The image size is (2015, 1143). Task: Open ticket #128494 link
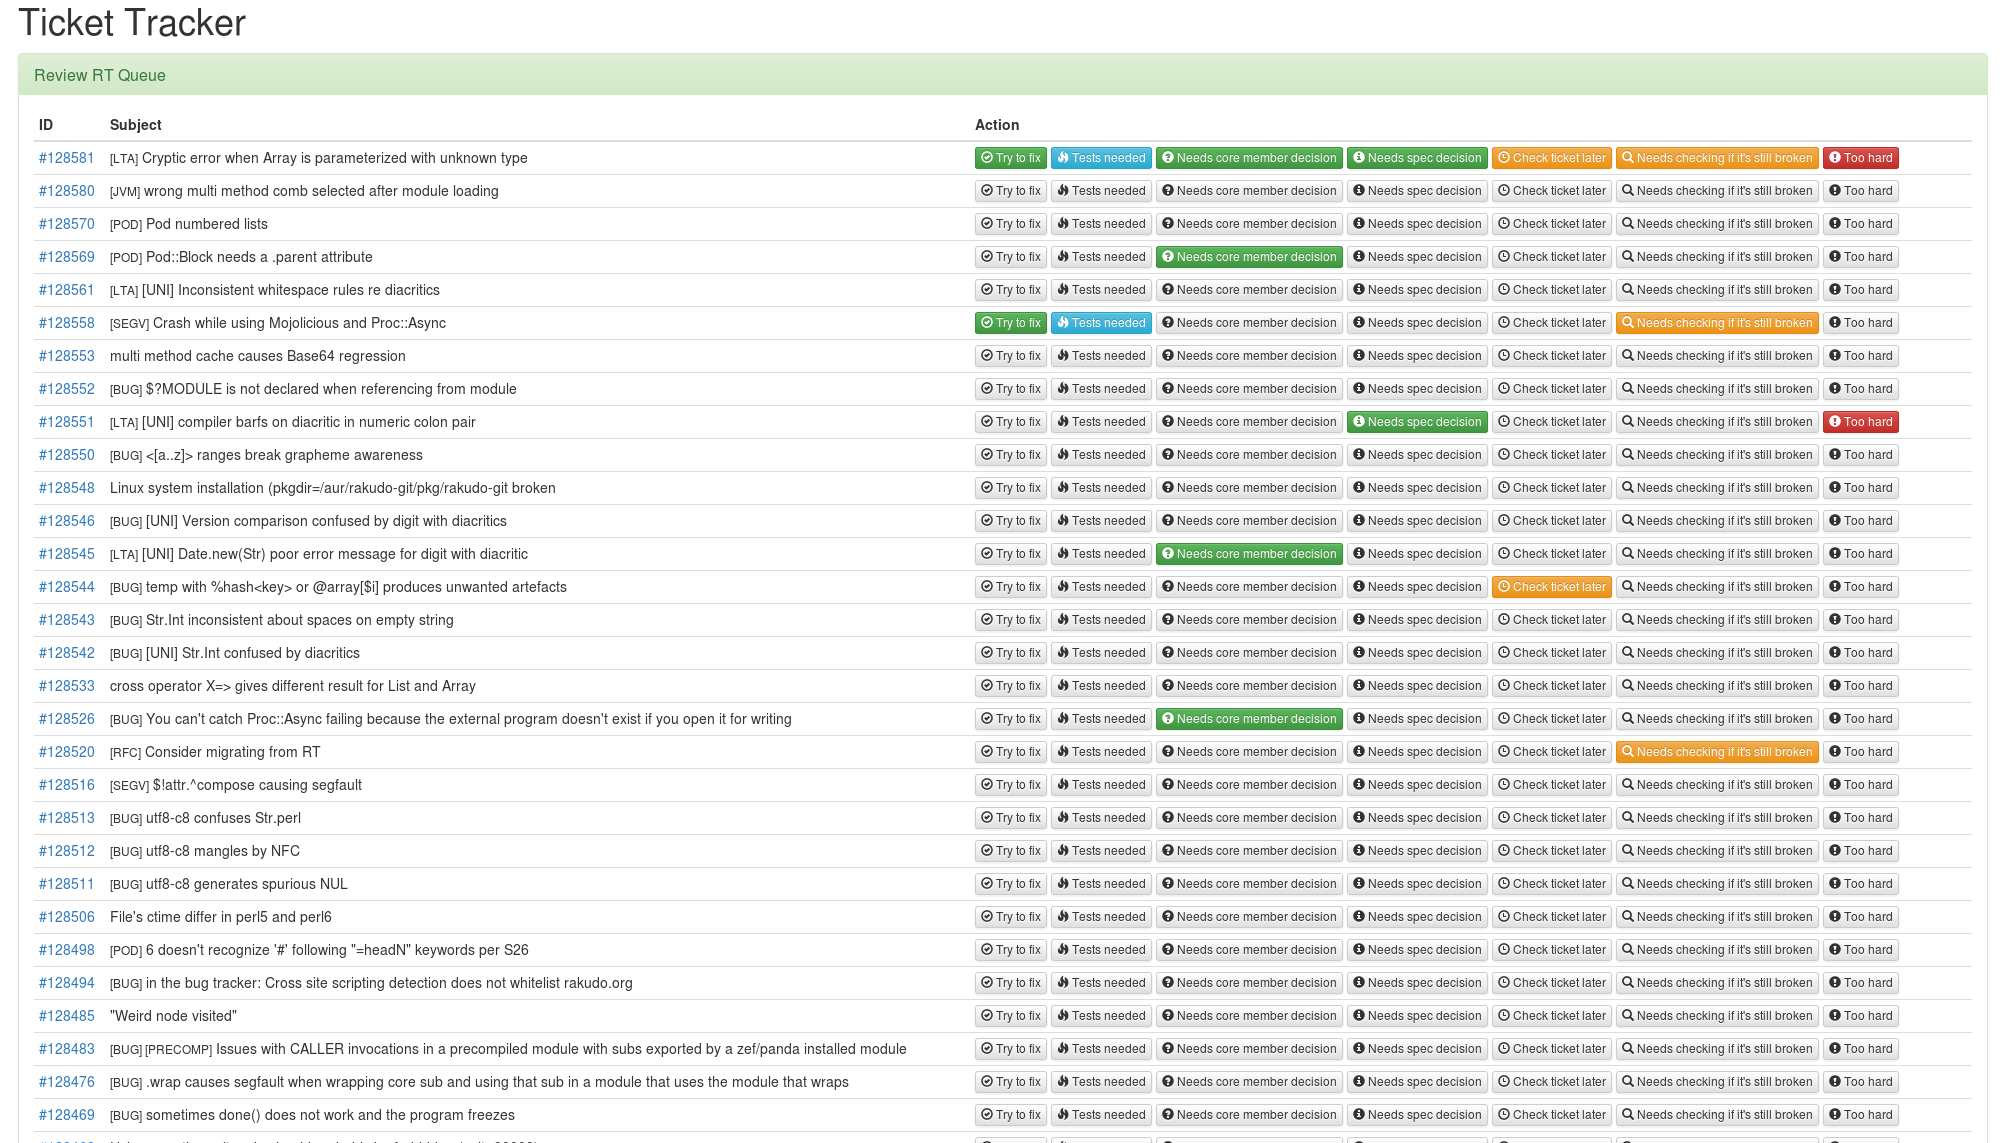(66, 983)
